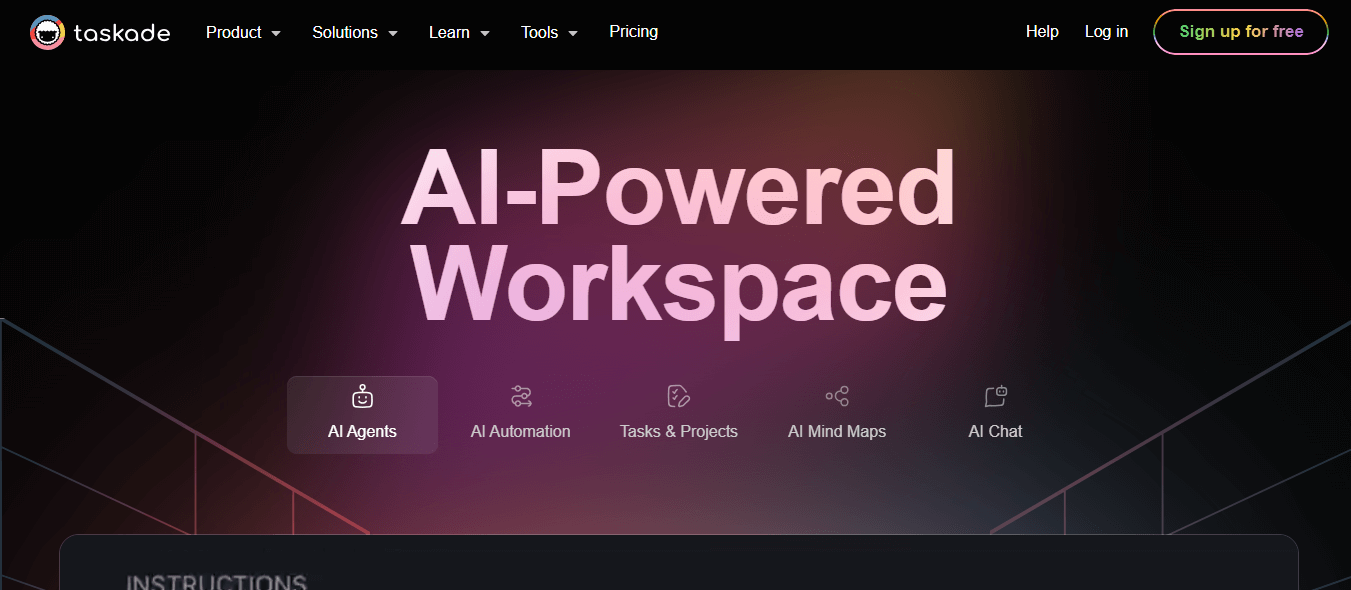Image resolution: width=1351 pixels, height=590 pixels.
Task: Click the AI Mind Maps node icon
Action: 837,397
